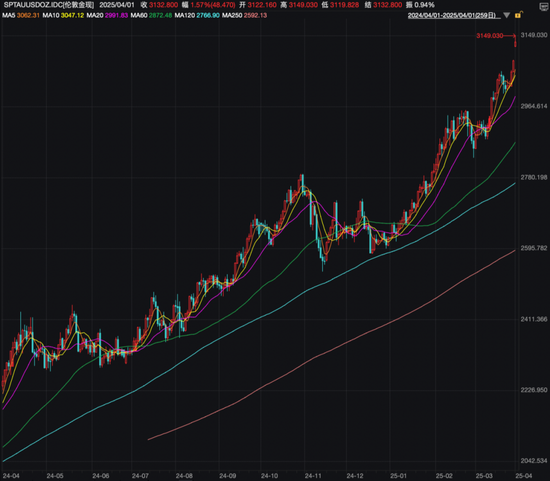This screenshot has height=481, width=550.
Task: Open the display panel icon at top-right corner
Action: click(x=544, y=6)
